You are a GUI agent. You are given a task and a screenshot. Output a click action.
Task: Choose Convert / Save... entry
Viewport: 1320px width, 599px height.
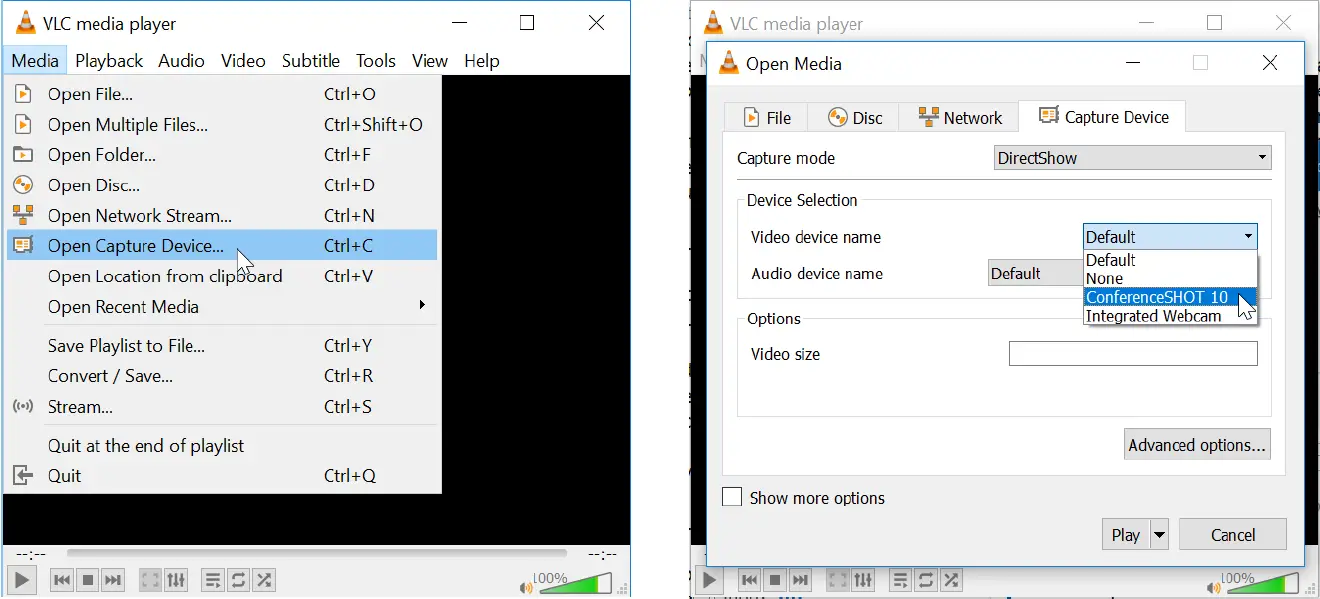point(222,376)
